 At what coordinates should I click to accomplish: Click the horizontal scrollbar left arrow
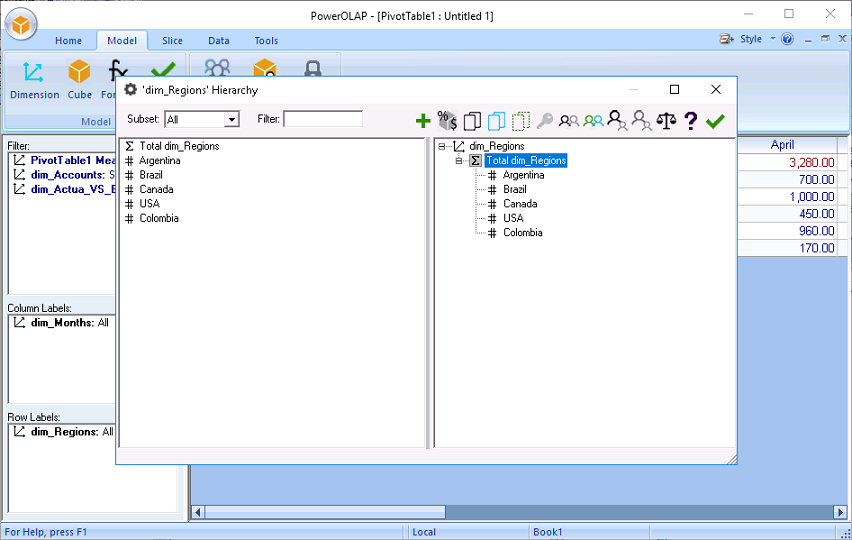pos(198,512)
